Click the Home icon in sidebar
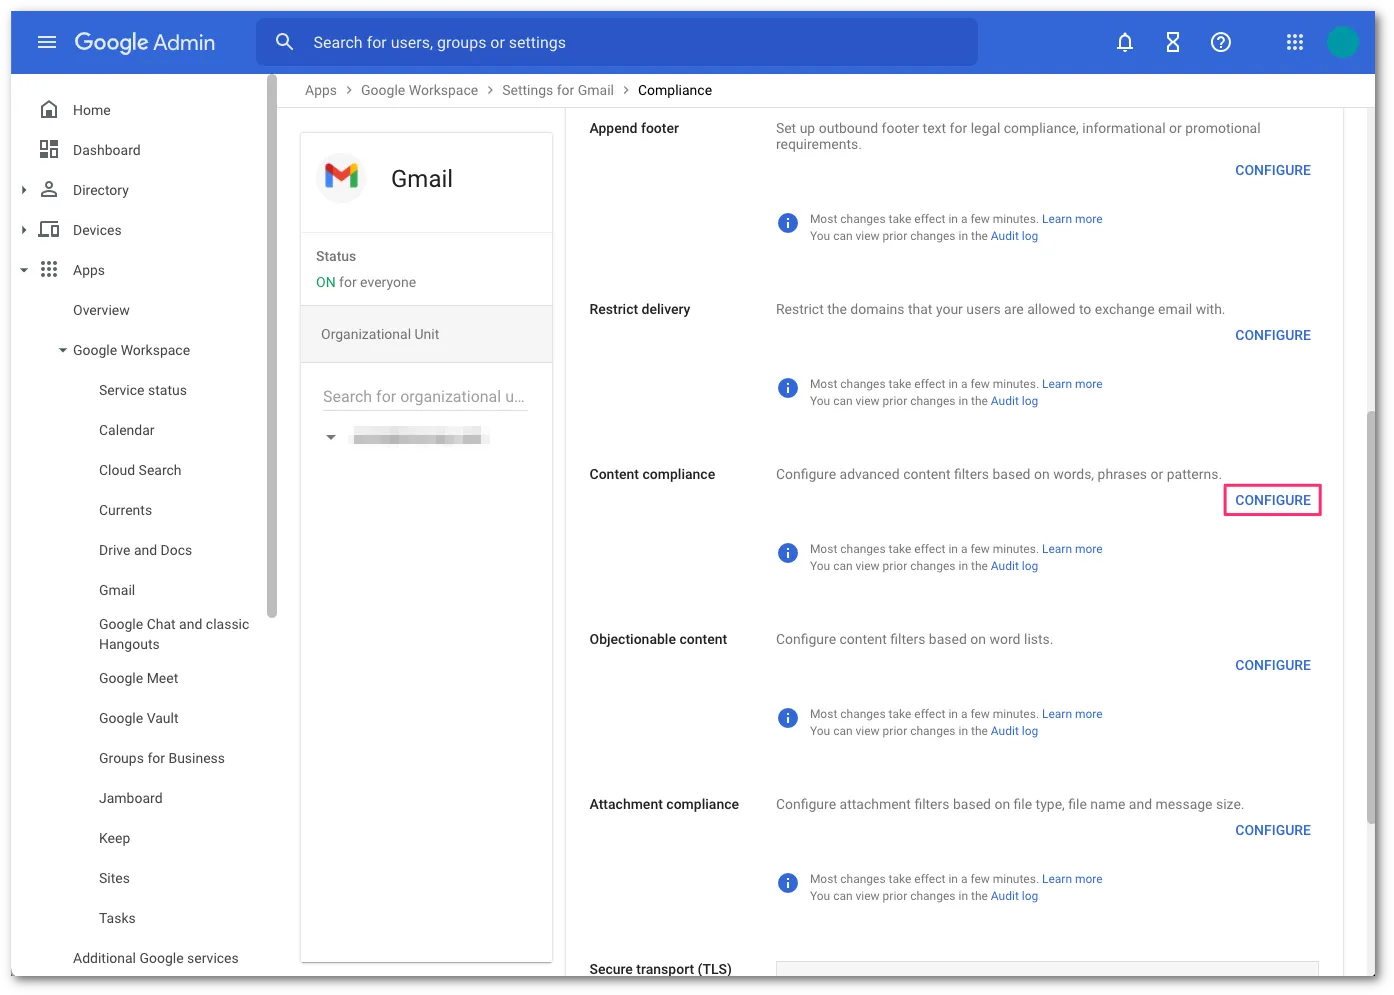The width and height of the screenshot is (1394, 995). [48, 110]
